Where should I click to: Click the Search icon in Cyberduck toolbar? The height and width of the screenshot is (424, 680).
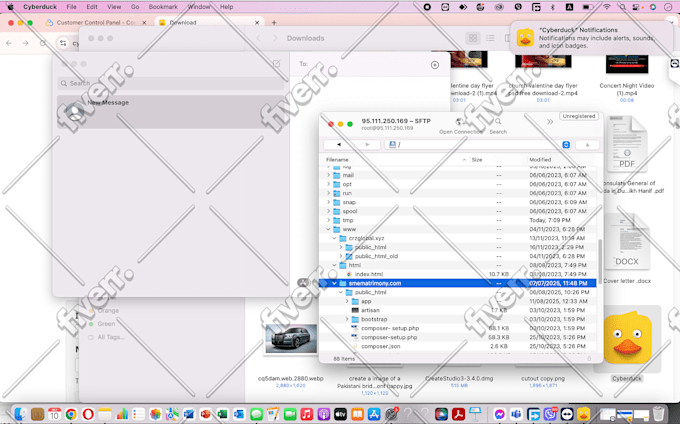click(x=498, y=122)
